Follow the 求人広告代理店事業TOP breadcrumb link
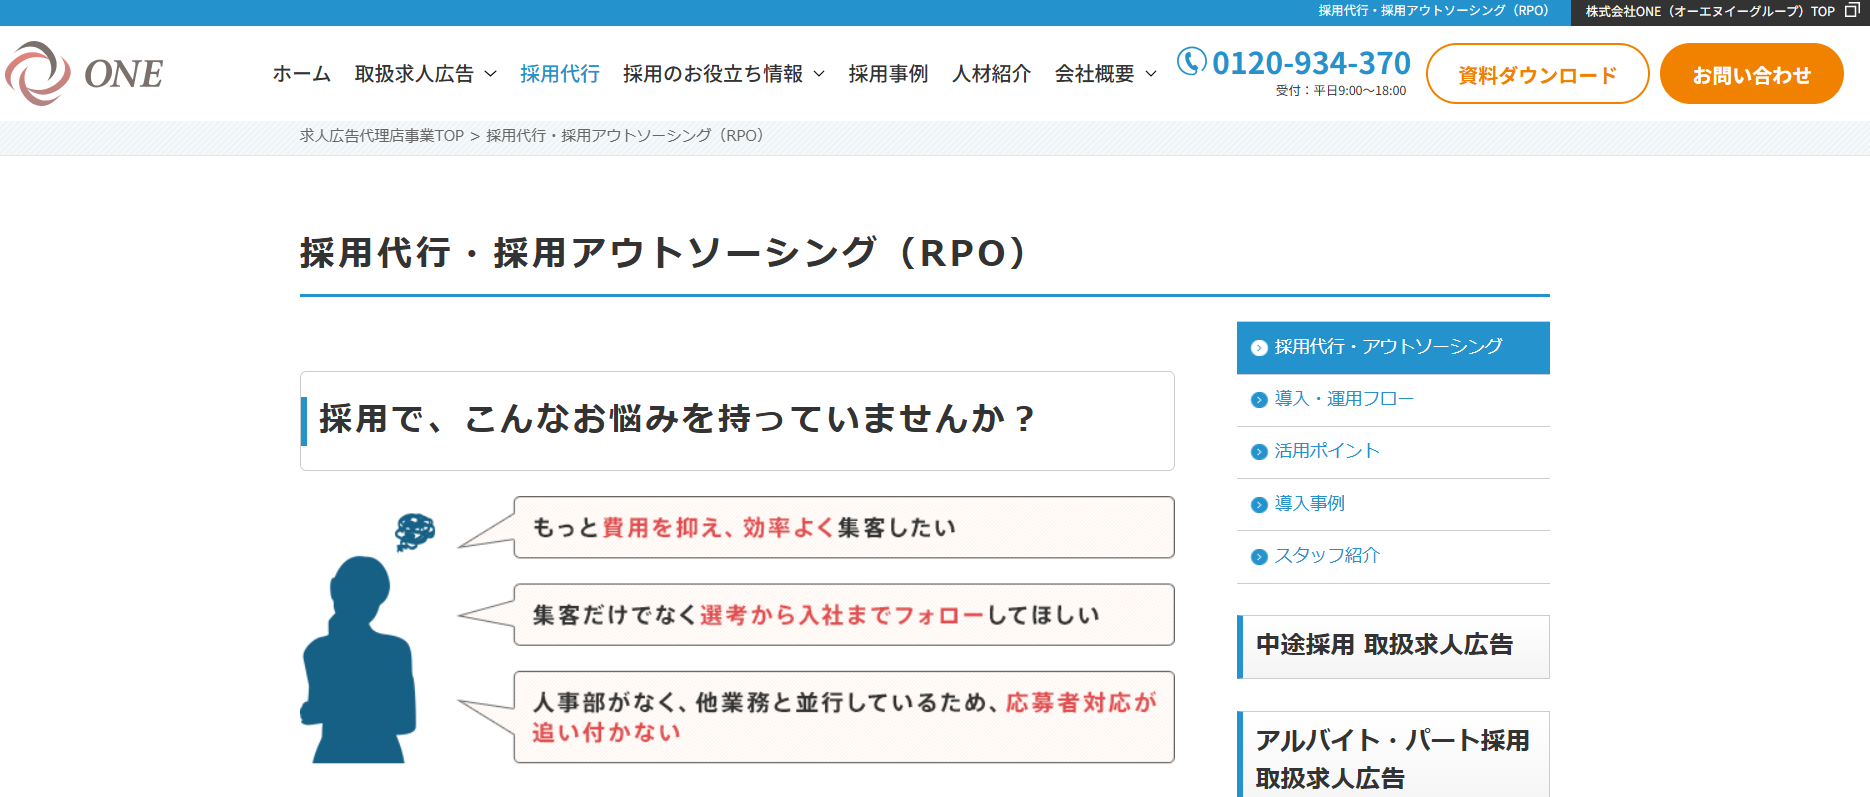 point(381,136)
